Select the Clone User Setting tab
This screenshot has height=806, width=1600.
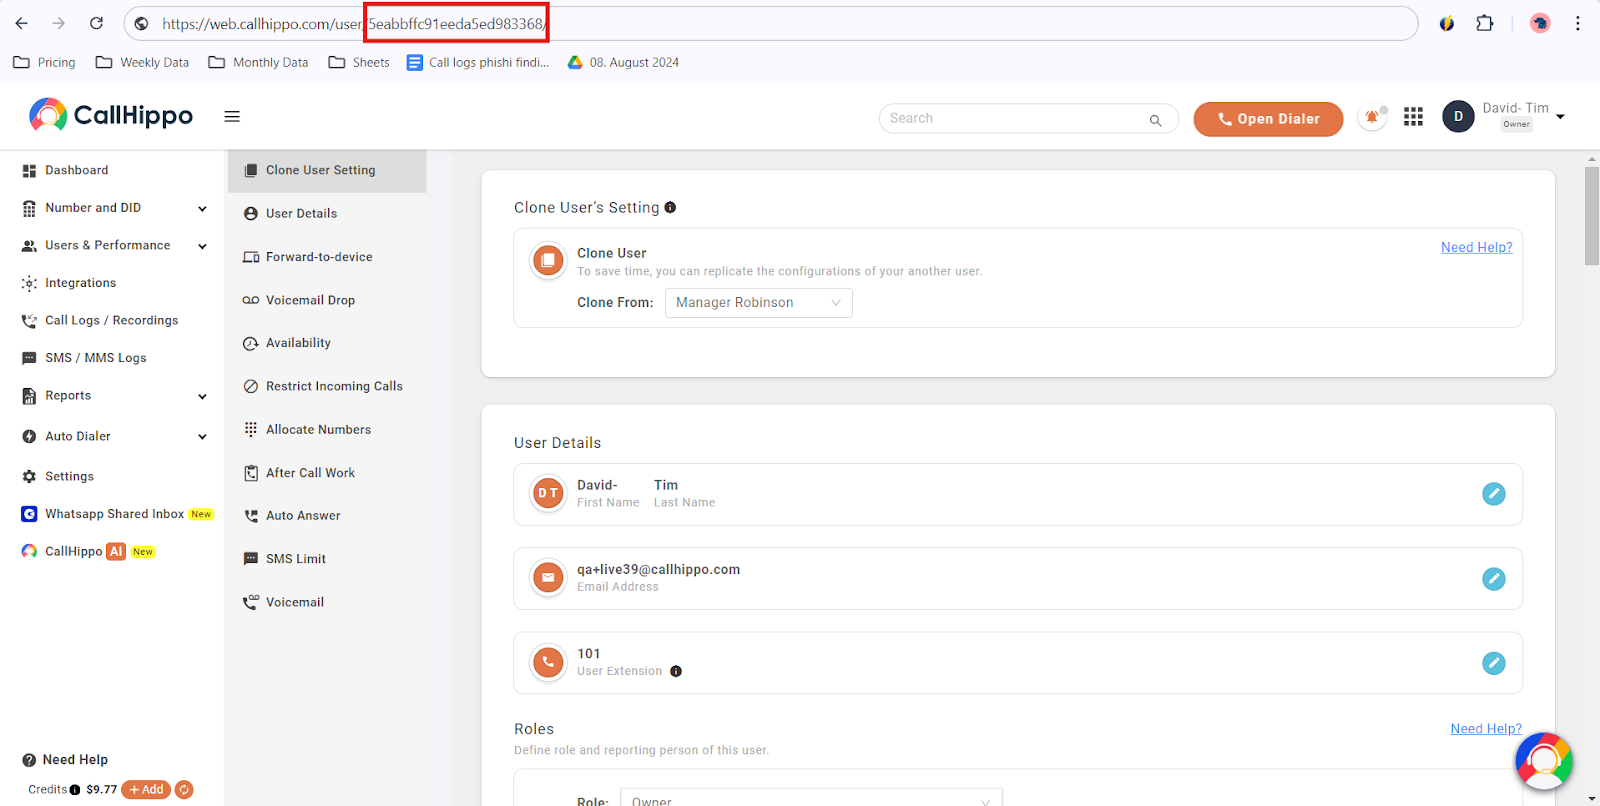(327, 171)
